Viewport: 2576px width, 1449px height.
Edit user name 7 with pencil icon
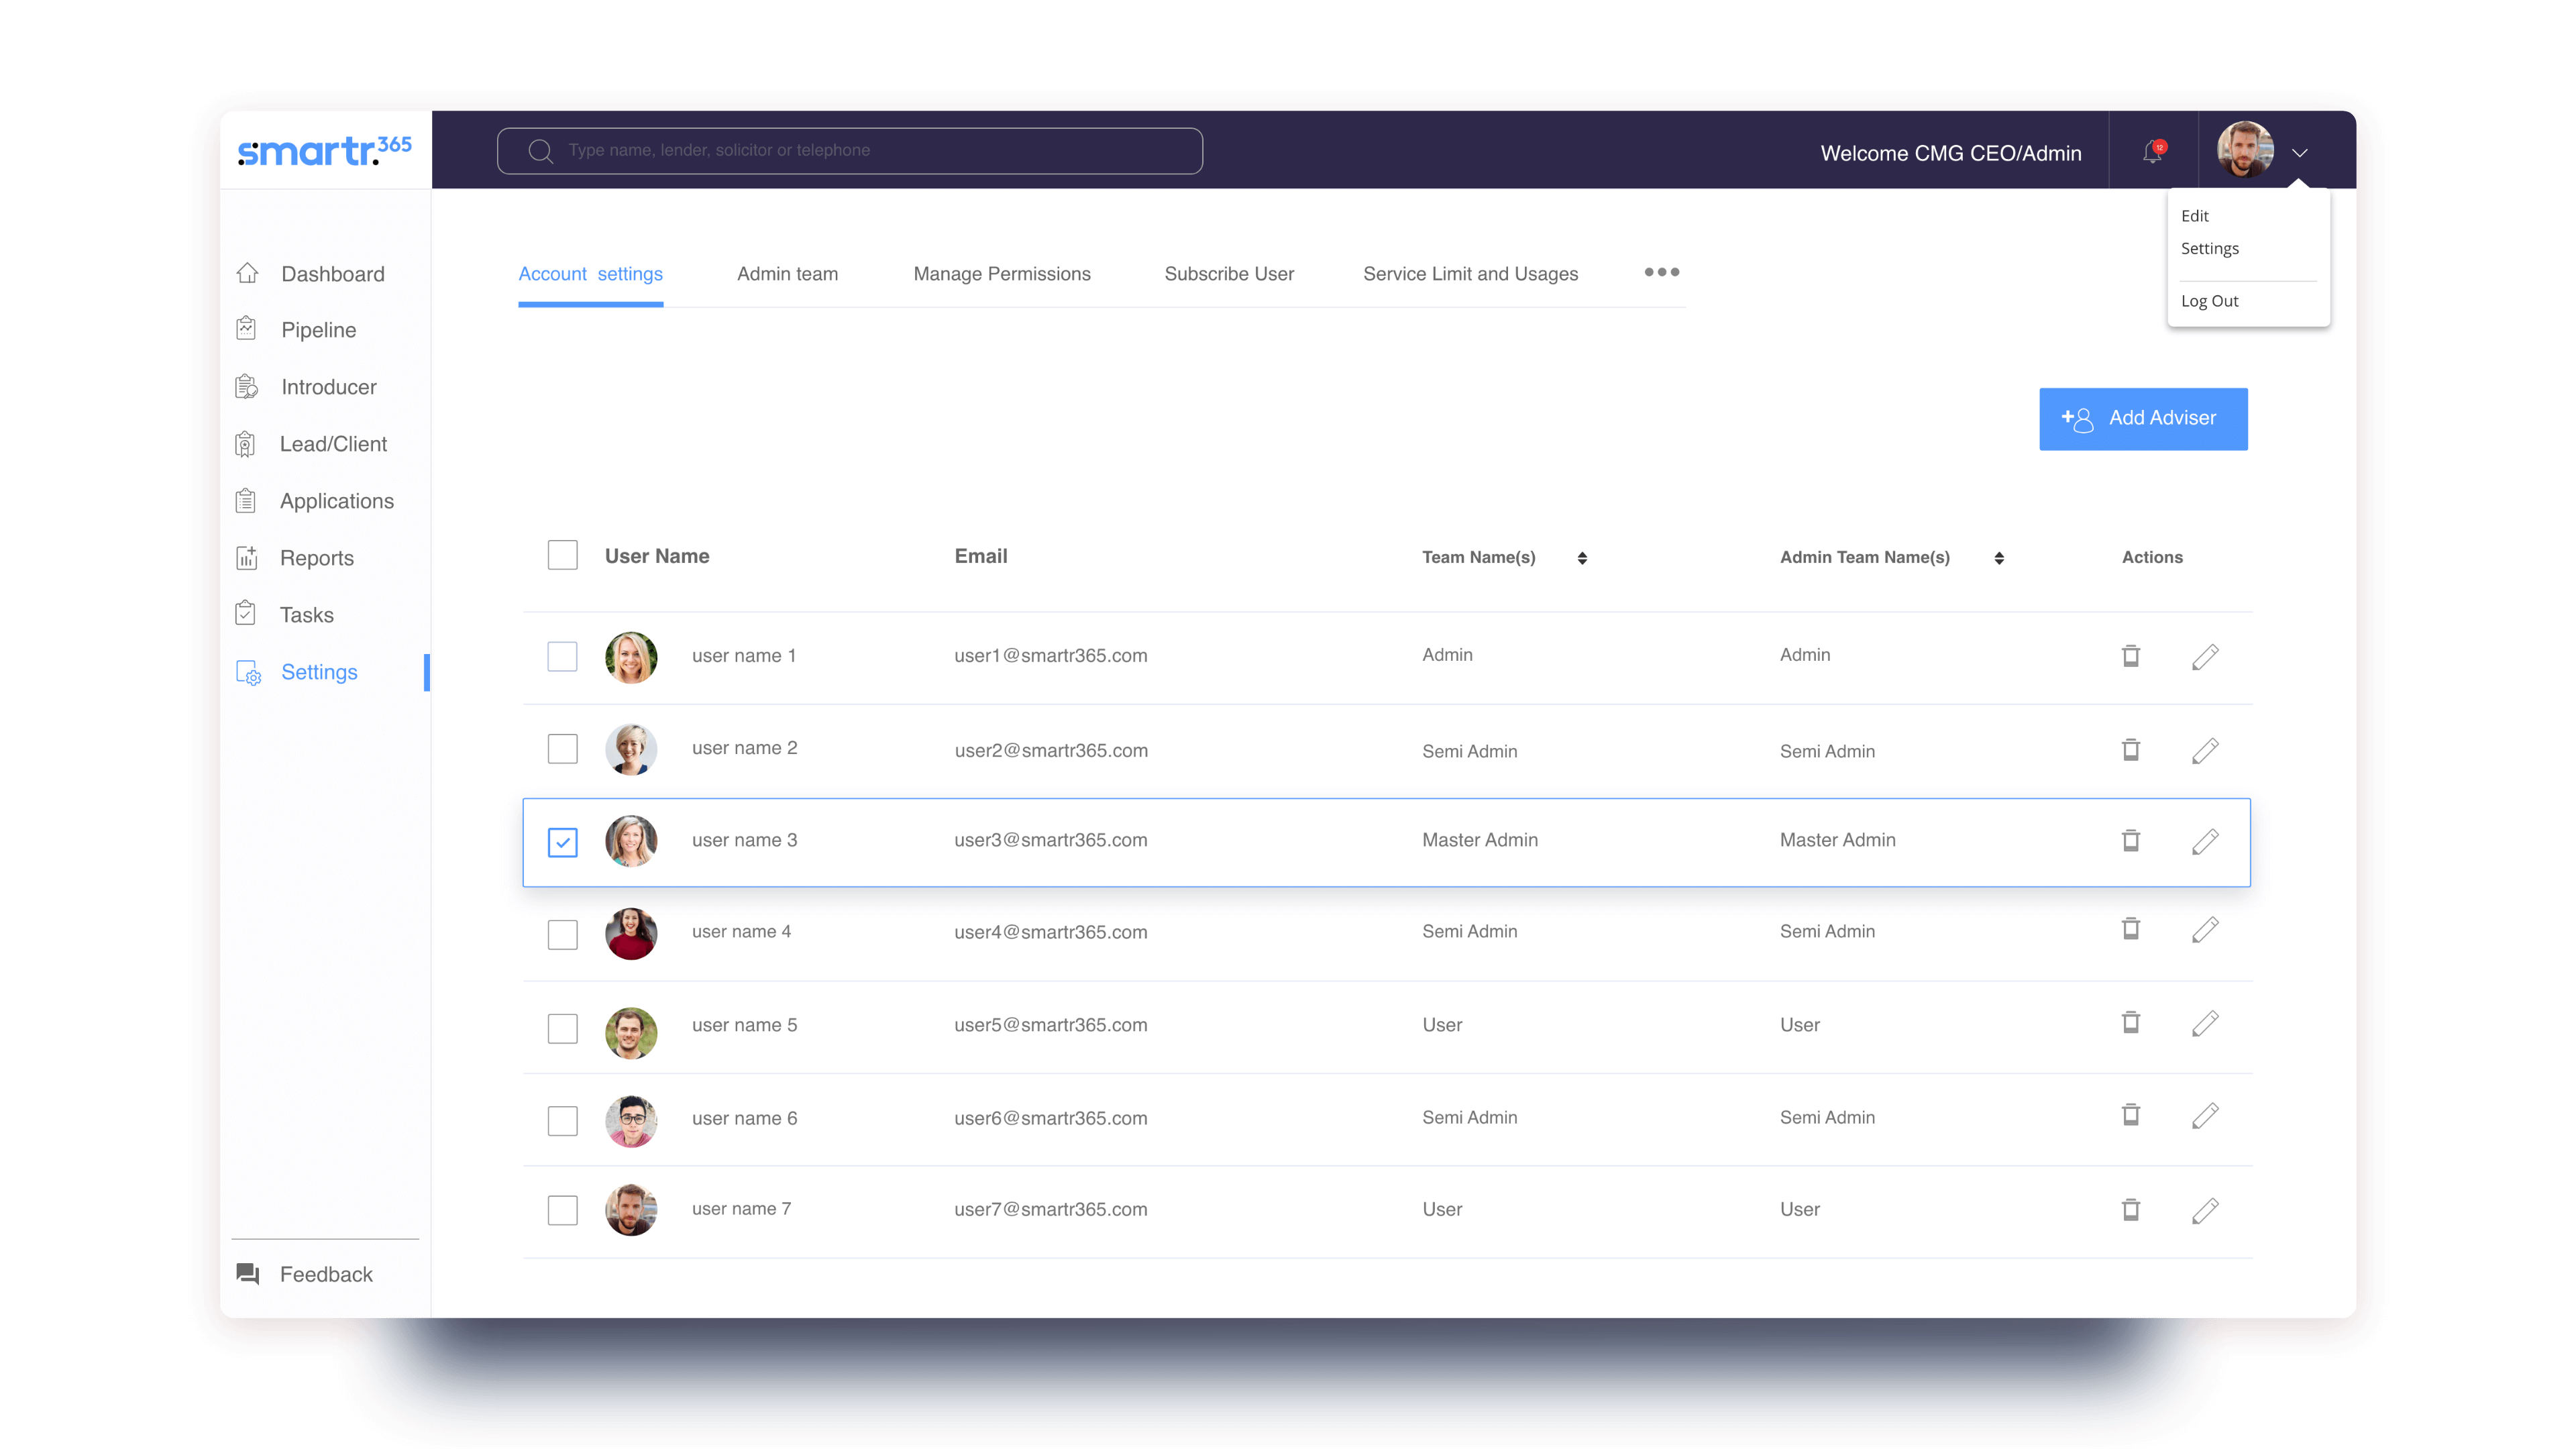click(x=2205, y=1210)
